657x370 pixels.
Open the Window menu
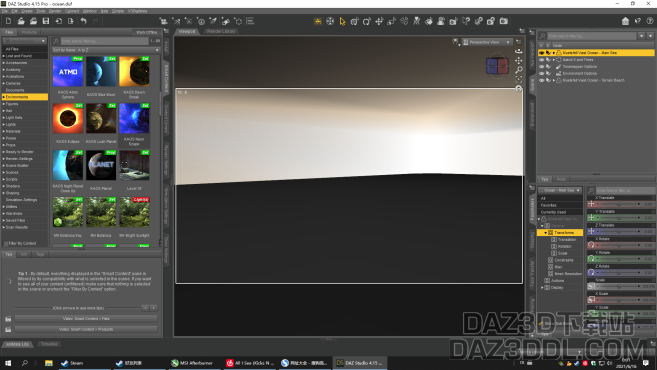coord(89,11)
